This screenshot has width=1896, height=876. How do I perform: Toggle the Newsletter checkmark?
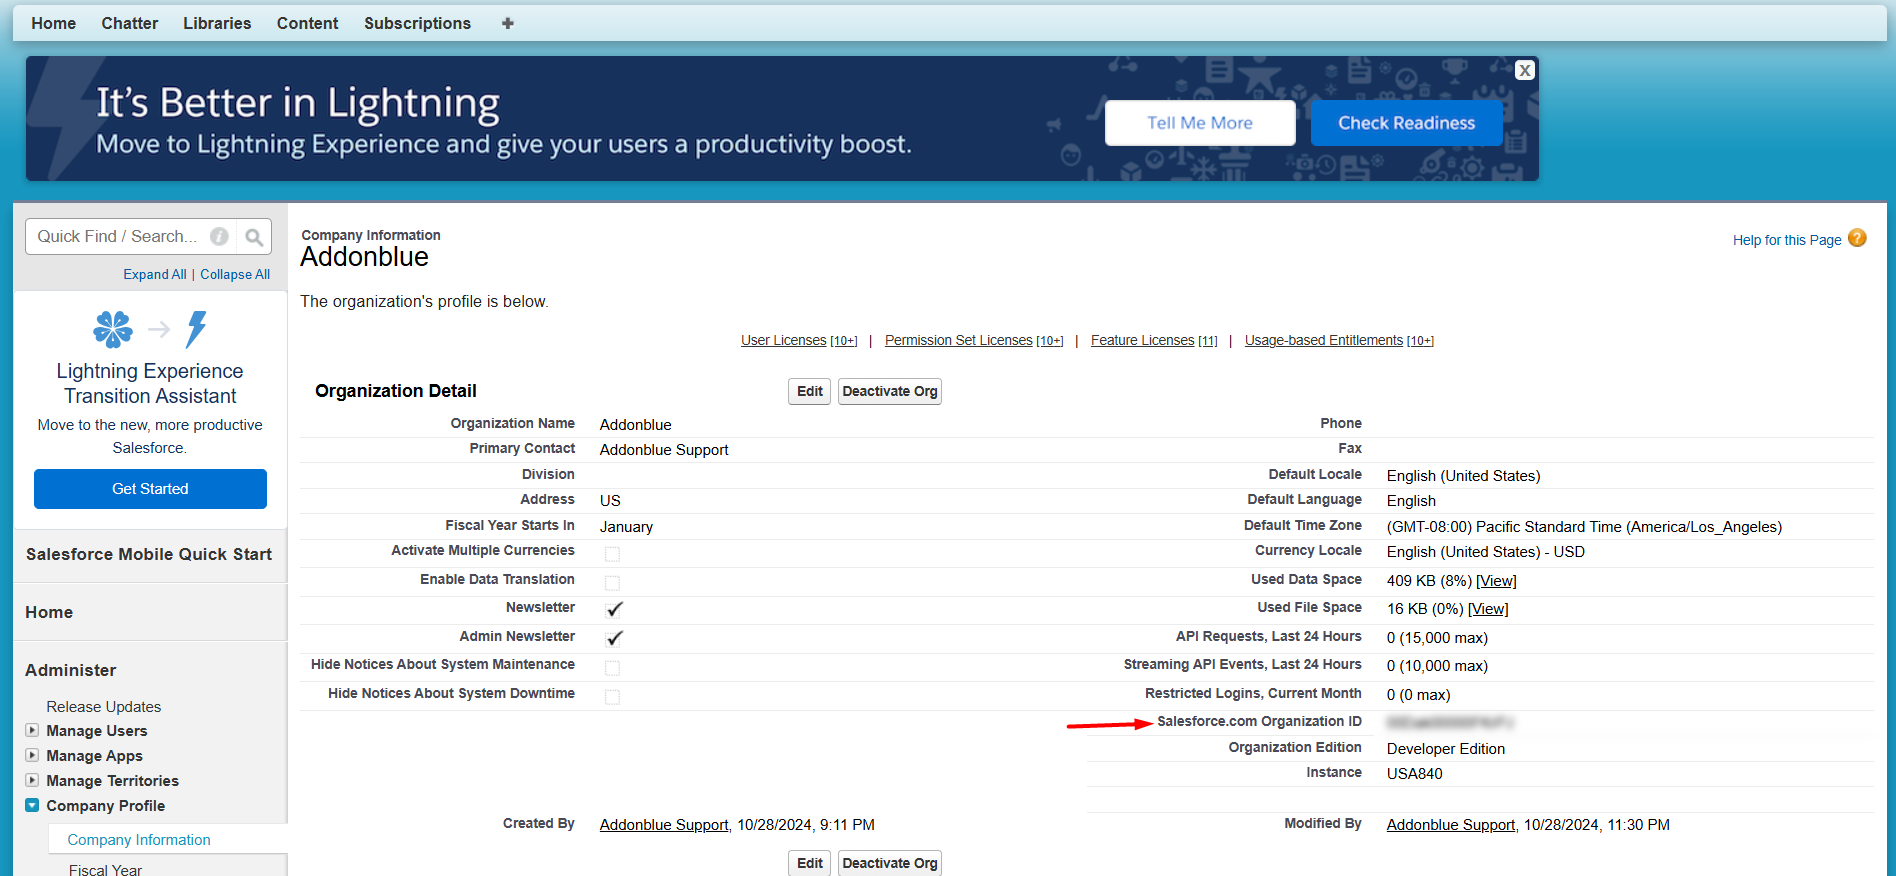(x=614, y=609)
